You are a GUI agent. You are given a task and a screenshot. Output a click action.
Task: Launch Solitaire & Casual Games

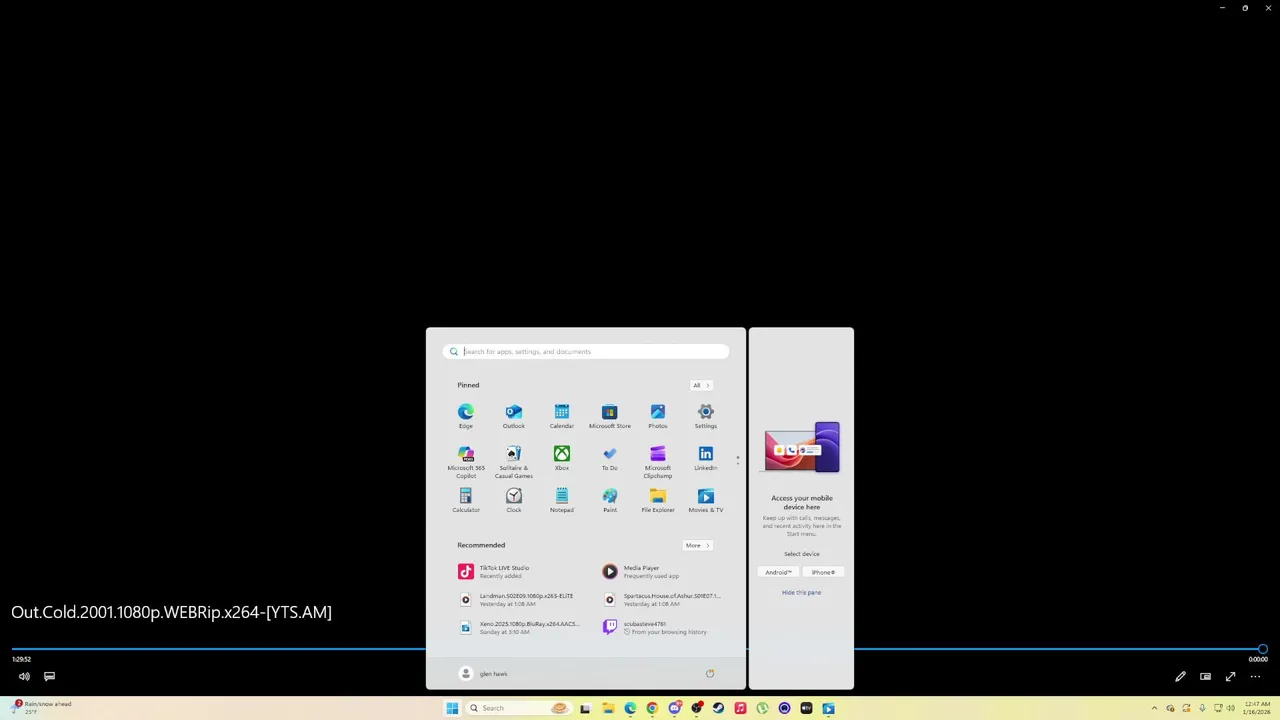514,461
